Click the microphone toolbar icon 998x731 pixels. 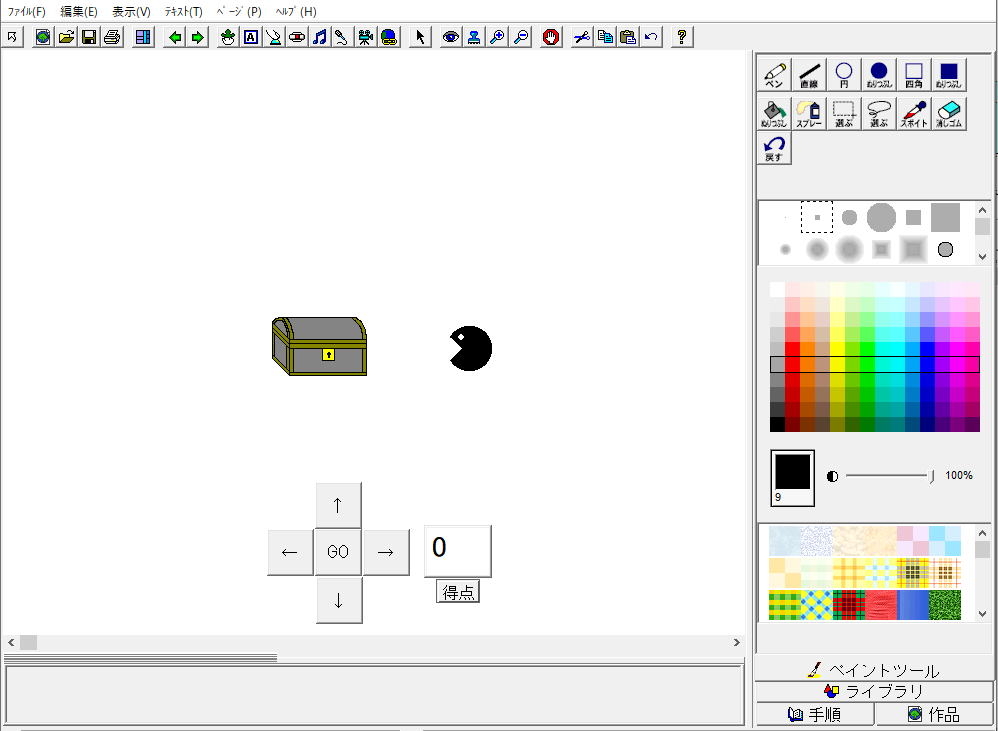[x=342, y=37]
